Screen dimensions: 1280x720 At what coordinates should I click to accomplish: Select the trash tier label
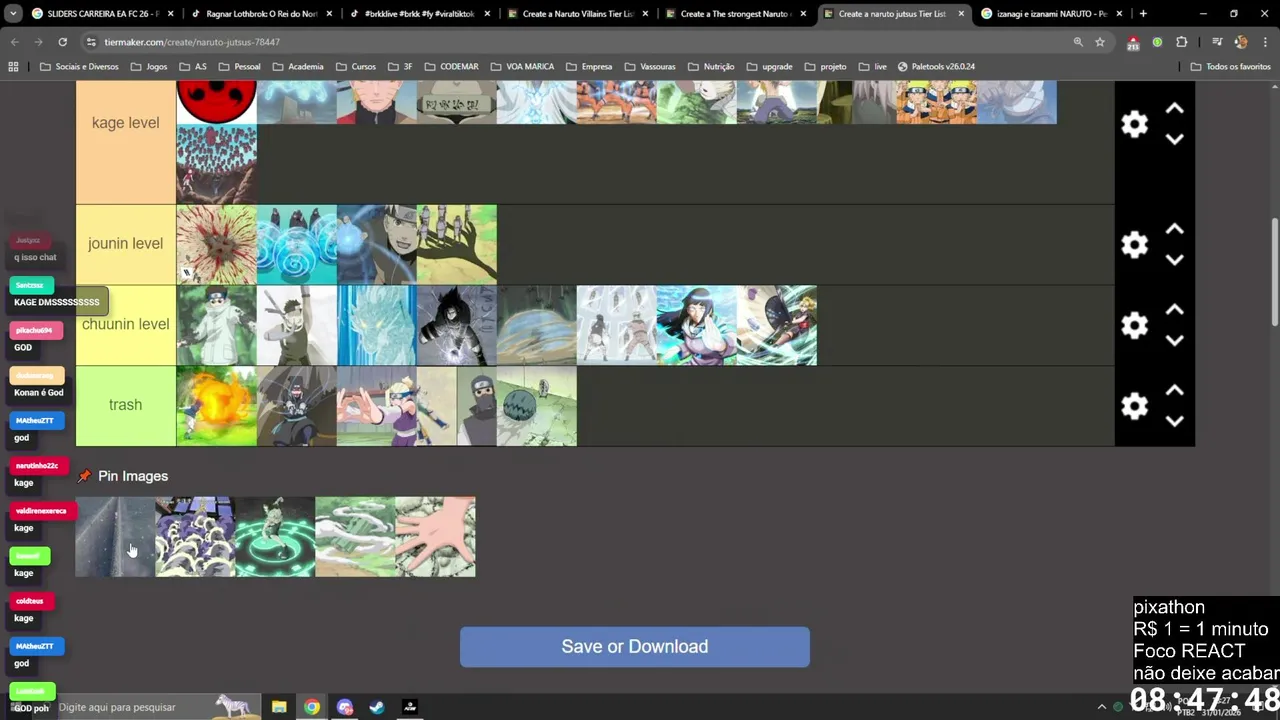point(126,405)
